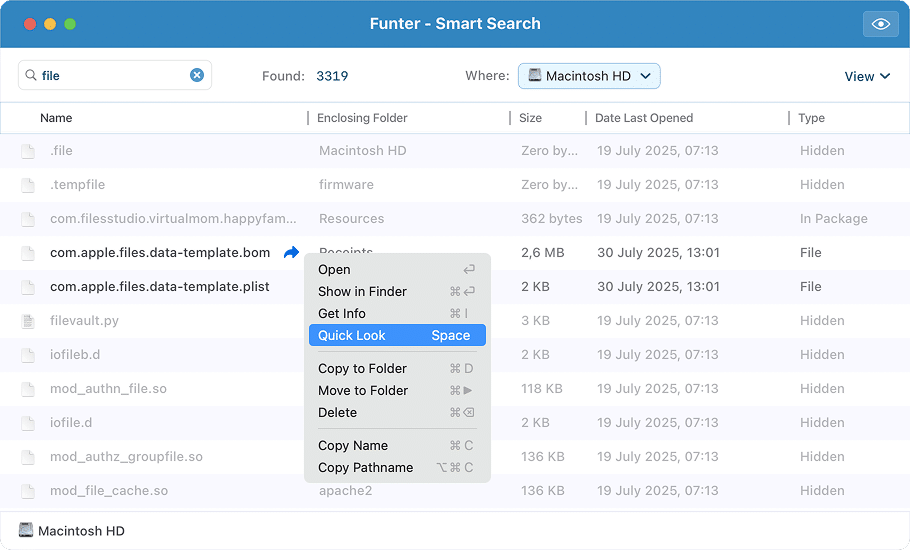Toggle hidden files with the eye button
This screenshot has height=550, width=910.
pos(880,24)
